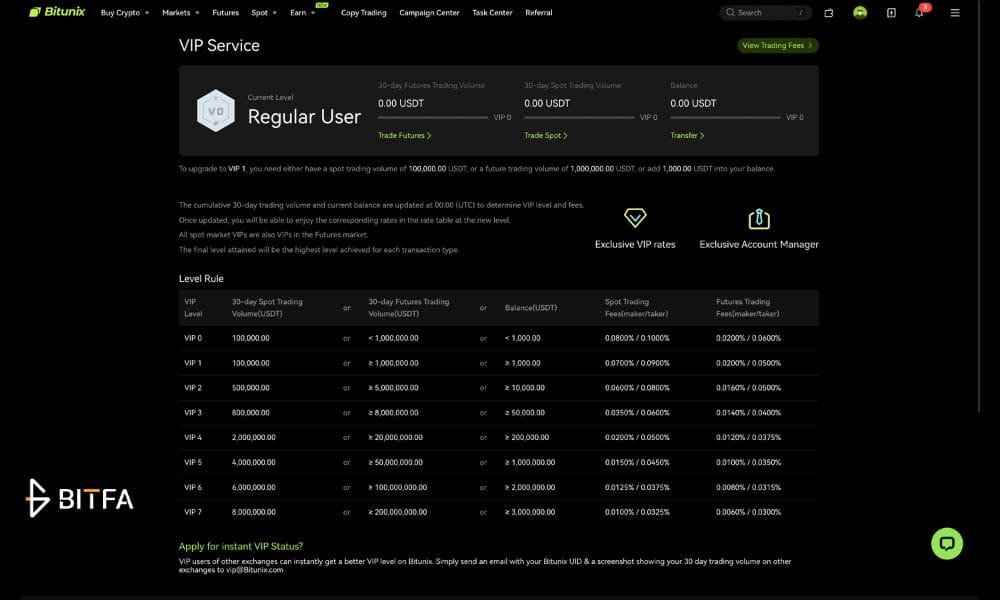Click the Transfer link
The width and height of the screenshot is (1000, 600).
687,135
